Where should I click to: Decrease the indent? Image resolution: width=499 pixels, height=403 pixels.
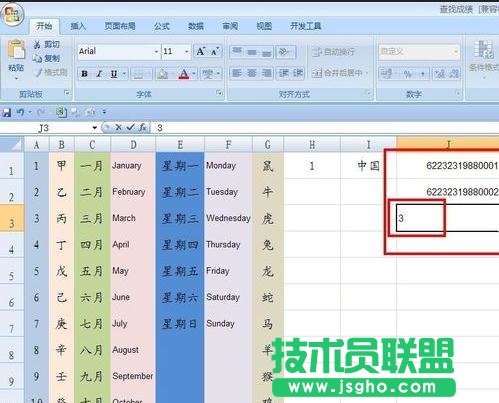(x=283, y=73)
